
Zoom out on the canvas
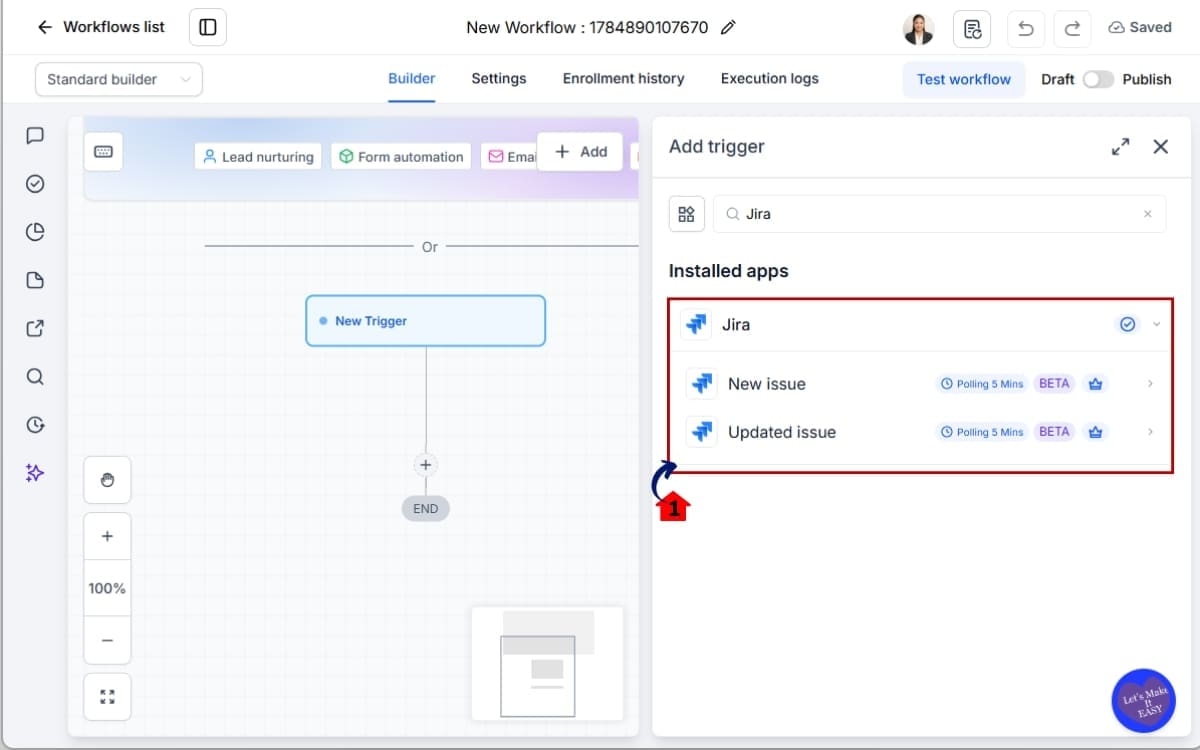tap(107, 640)
